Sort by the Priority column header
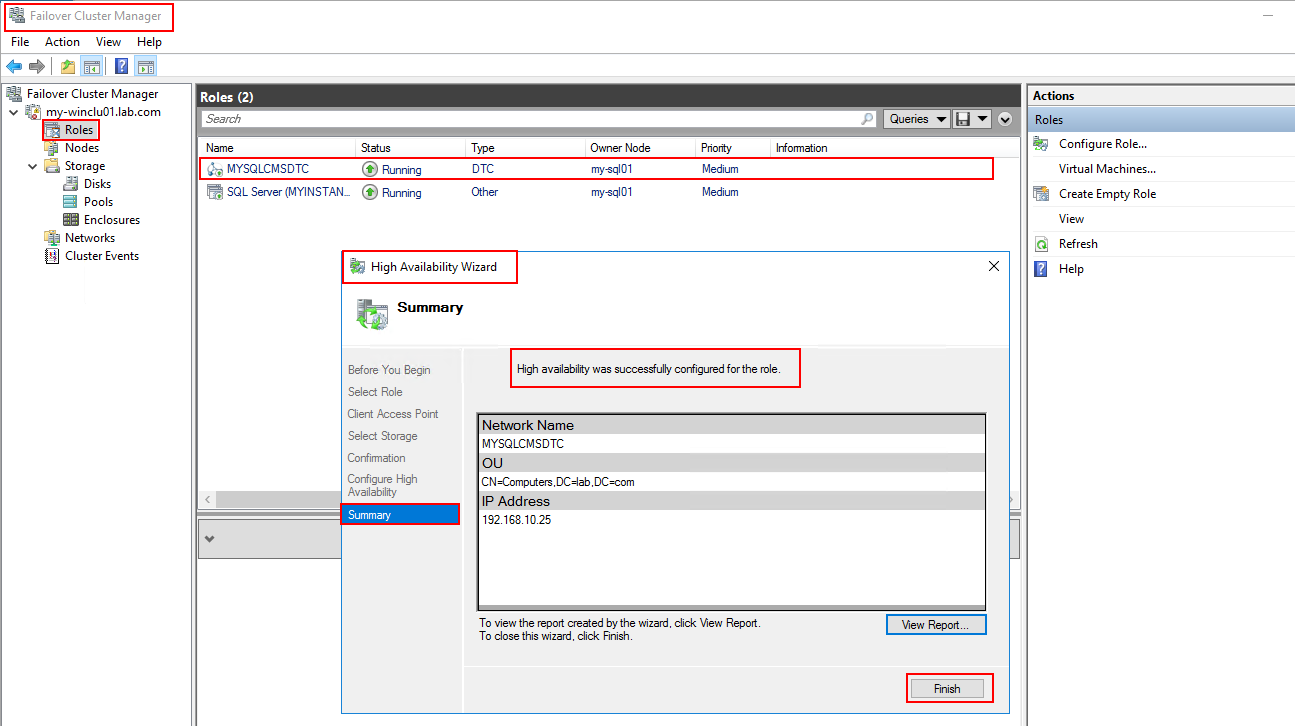1295x726 pixels. 733,148
